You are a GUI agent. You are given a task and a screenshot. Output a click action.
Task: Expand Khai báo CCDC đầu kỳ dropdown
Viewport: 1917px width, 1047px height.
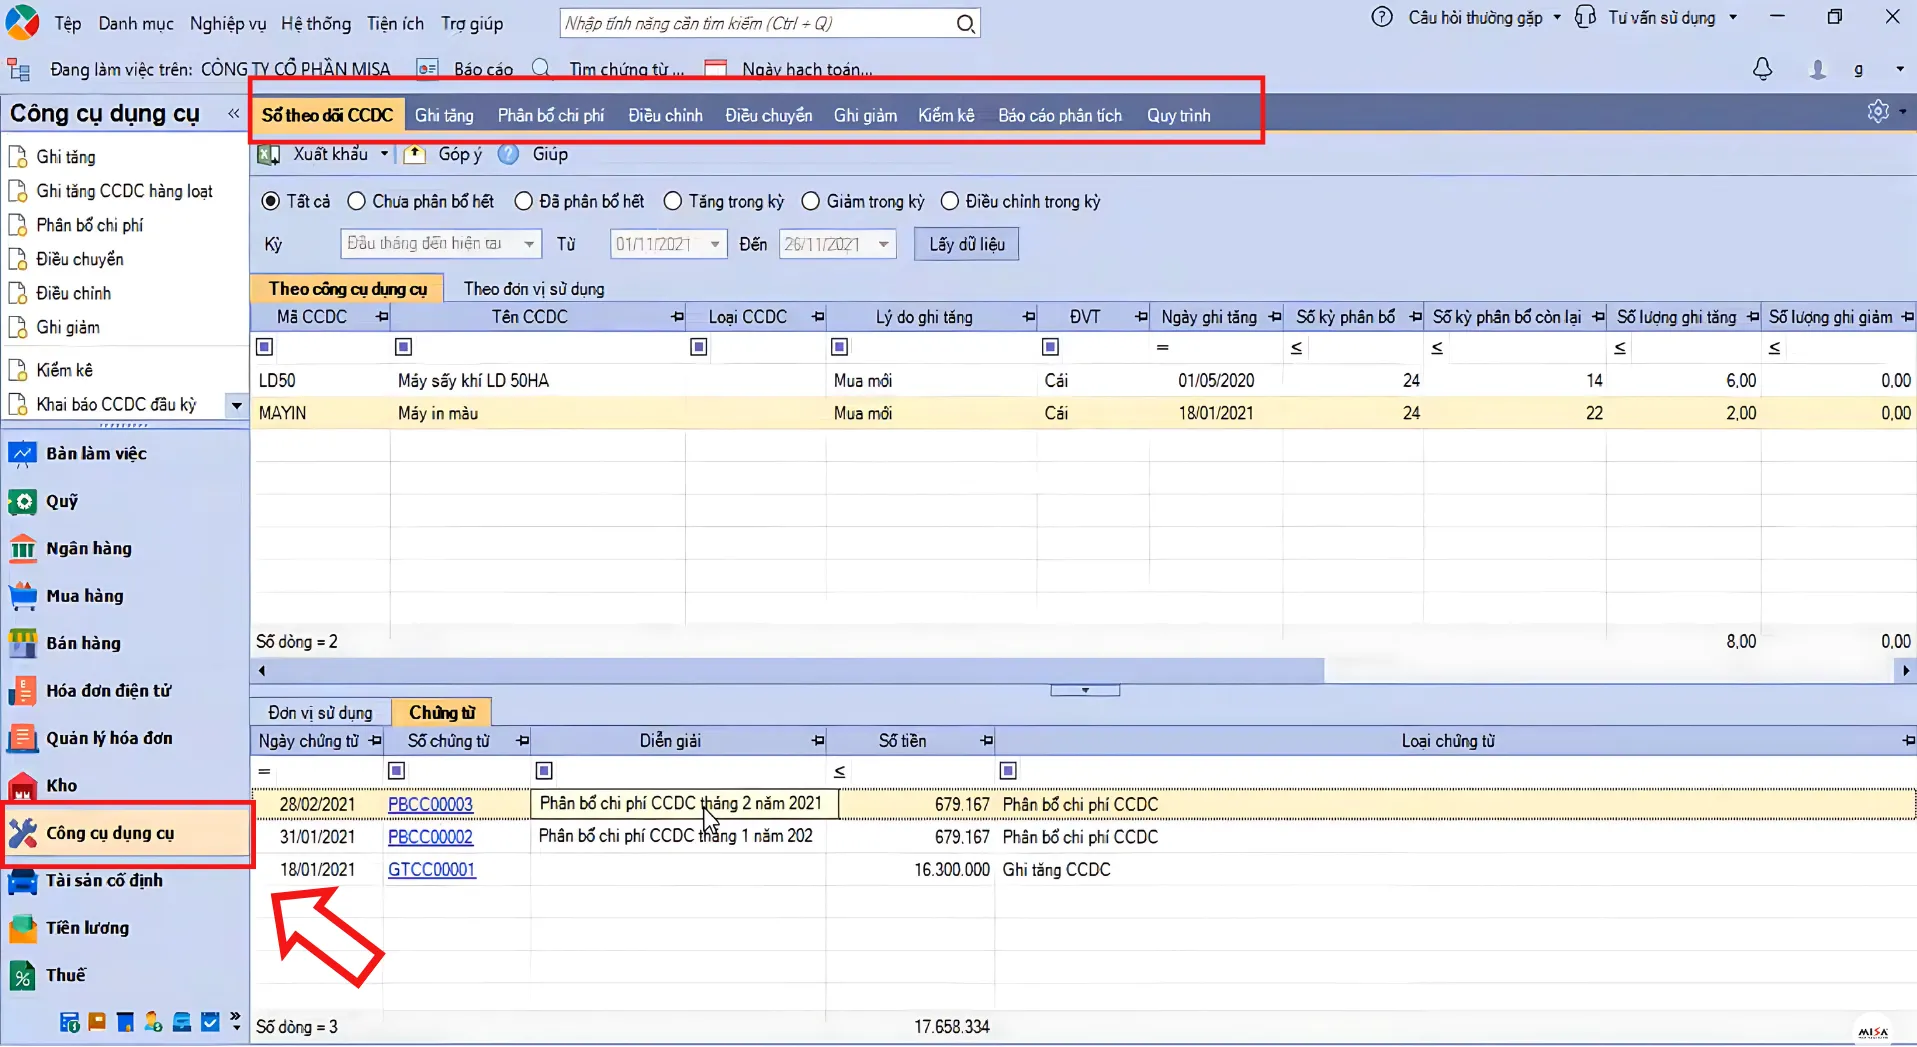coord(236,405)
